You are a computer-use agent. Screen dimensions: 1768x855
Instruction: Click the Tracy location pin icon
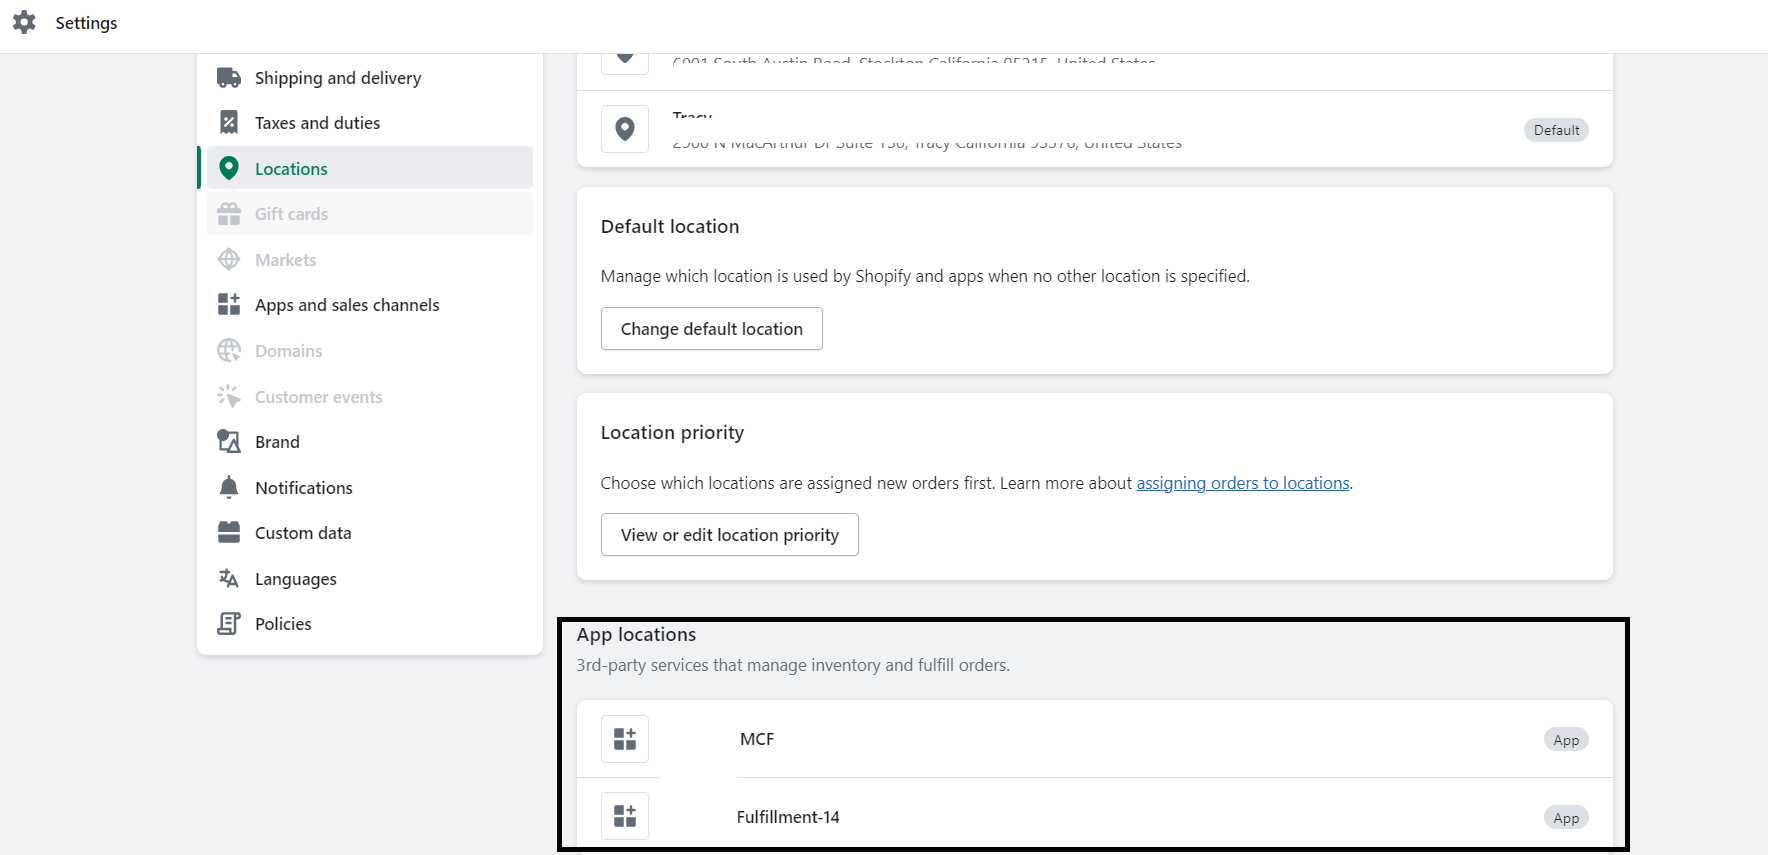625,129
